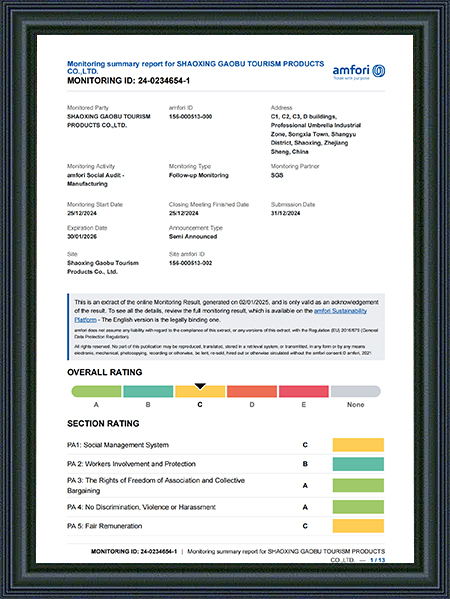Click 'MONITORING ID: 24-0234654-1' heading
Image resolution: width=450 pixels, height=599 pixels.
[128, 81]
